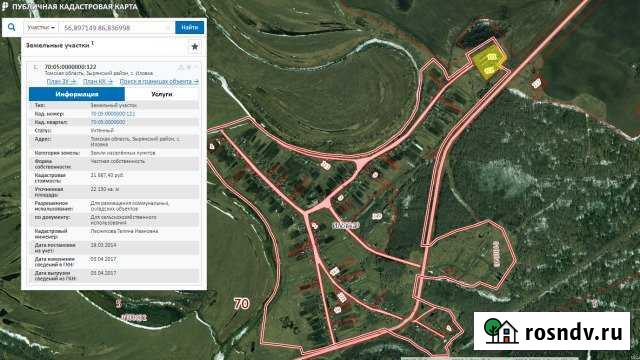Click the large 70 region label on map
This screenshot has height=360, width=640.
pos(242,303)
